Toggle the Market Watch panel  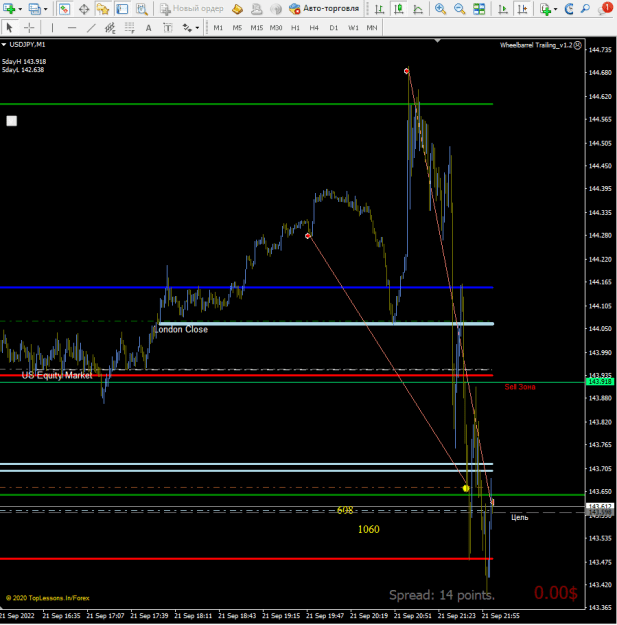[x=64, y=9]
